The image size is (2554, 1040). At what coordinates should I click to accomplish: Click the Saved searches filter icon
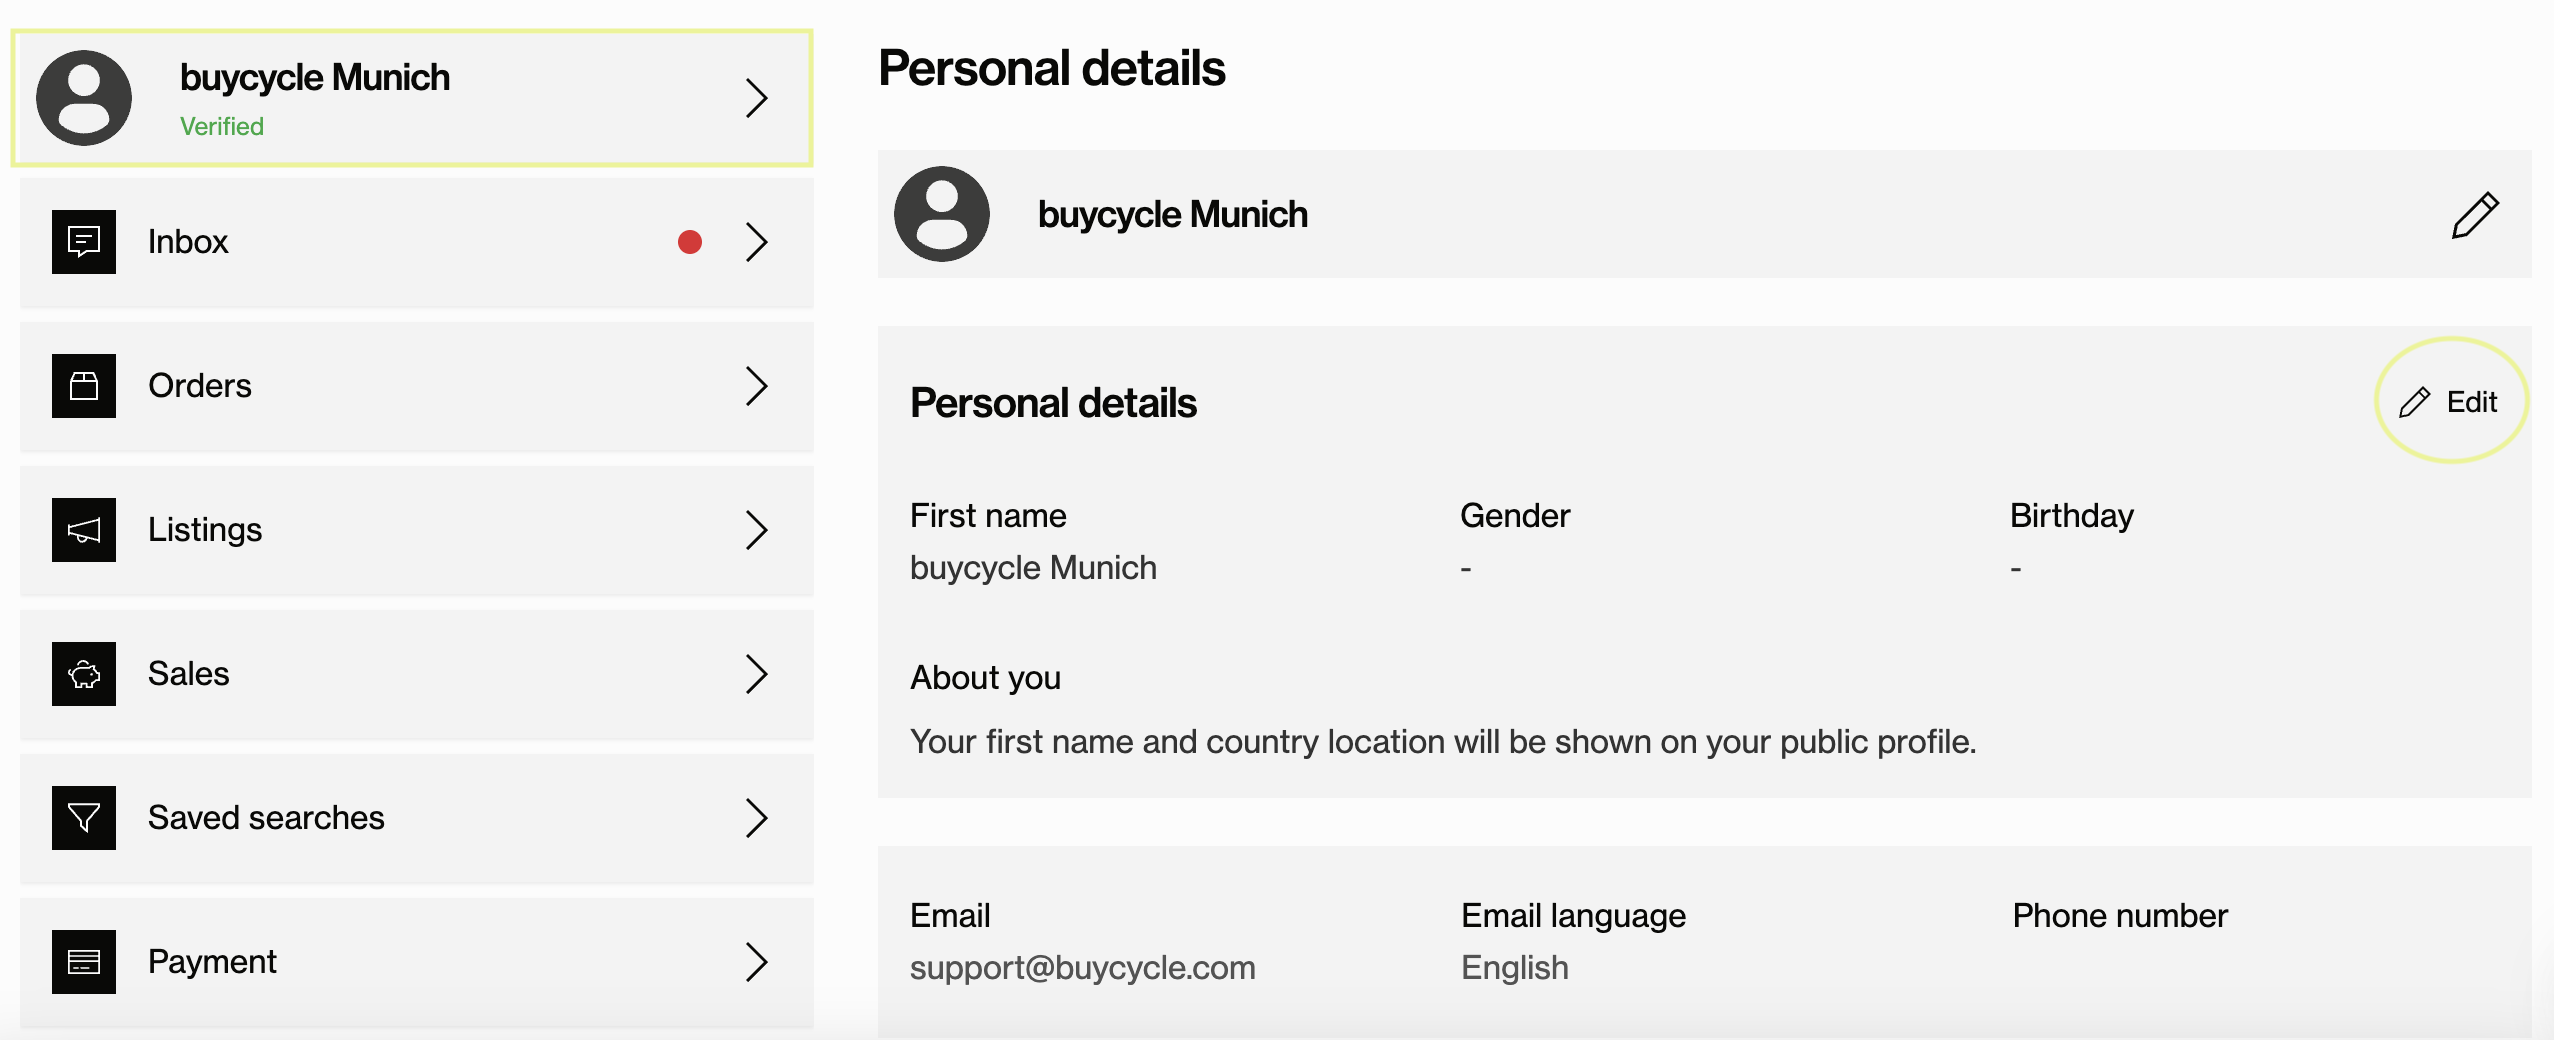click(84, 818)
